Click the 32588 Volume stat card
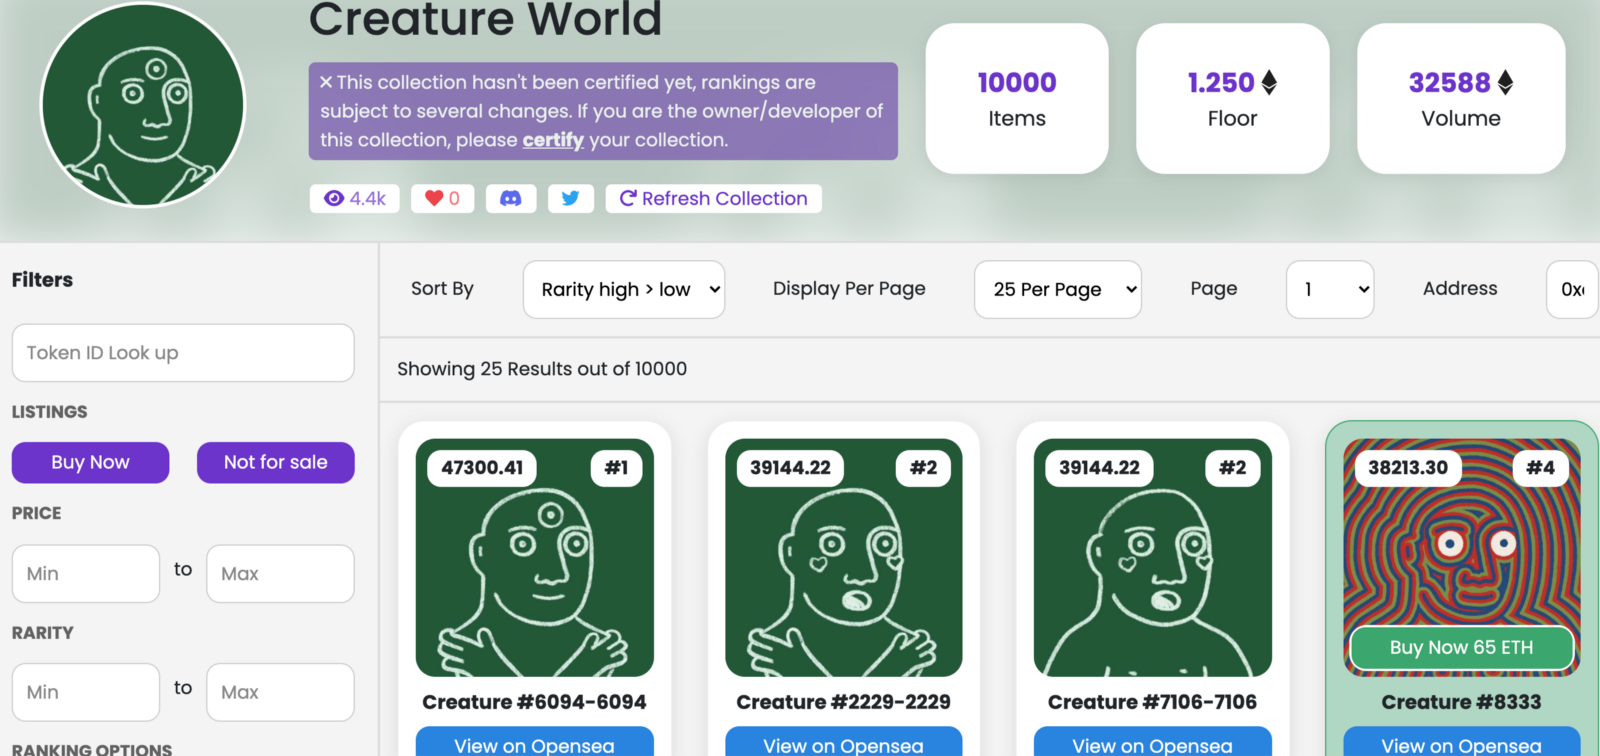Screen dimensions: 1600x756 (x=1461, y=99)
